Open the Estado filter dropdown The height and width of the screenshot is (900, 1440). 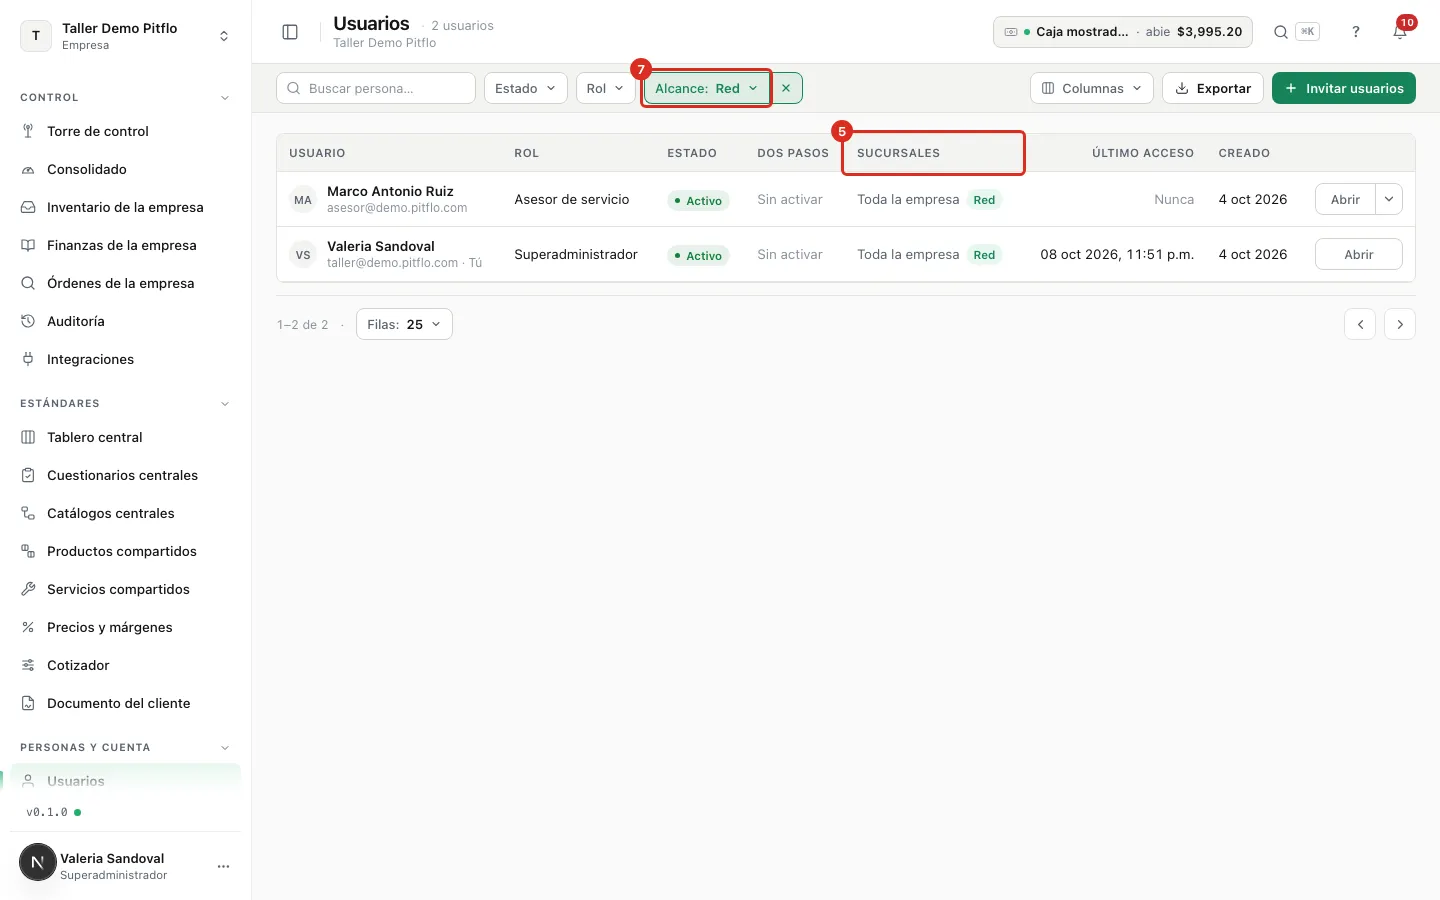[526, 88]
